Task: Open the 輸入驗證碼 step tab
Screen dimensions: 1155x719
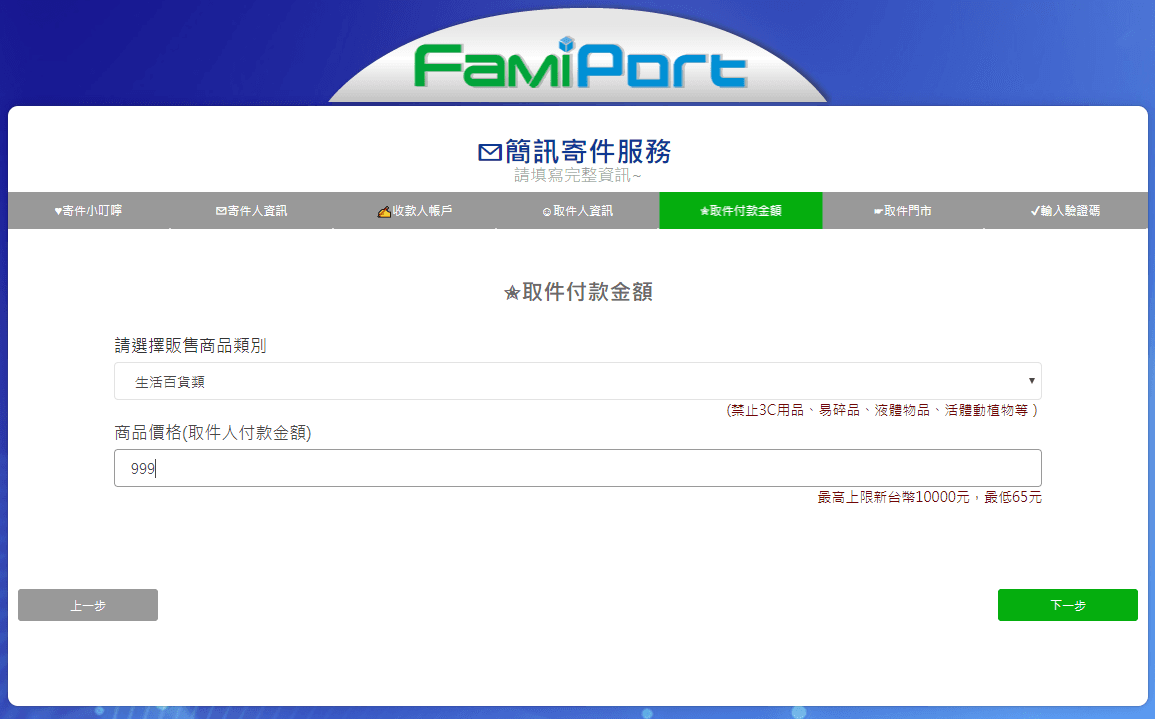Action: [1066, 211]
